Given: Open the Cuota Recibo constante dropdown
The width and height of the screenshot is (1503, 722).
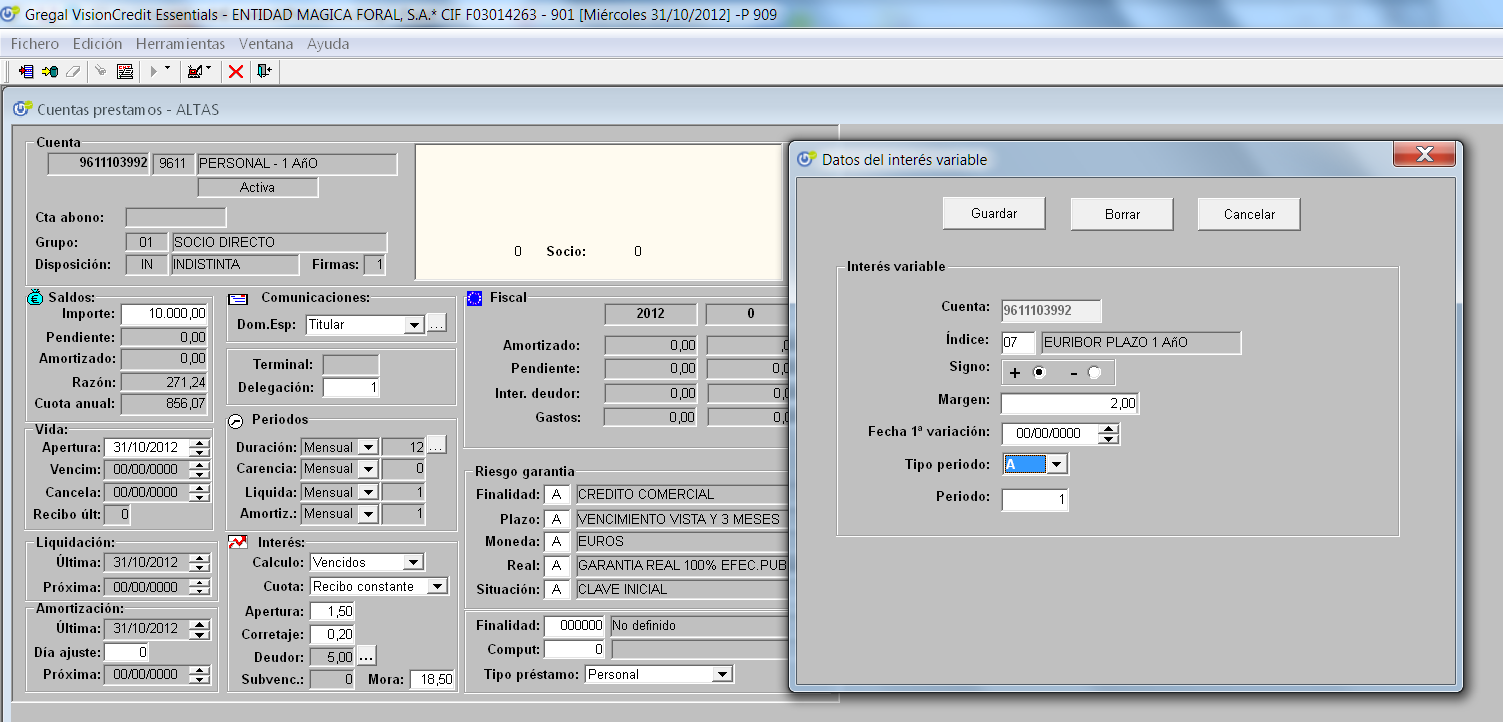Looking at the screenshot, I should [x=438, y=586].
